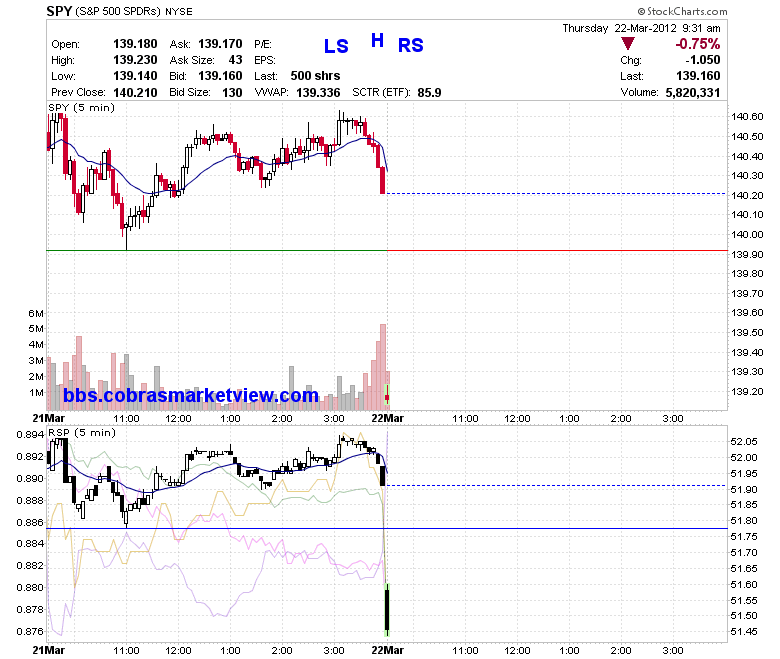Click the bbs.cobrasmarketview.com link text

(191, 395)
